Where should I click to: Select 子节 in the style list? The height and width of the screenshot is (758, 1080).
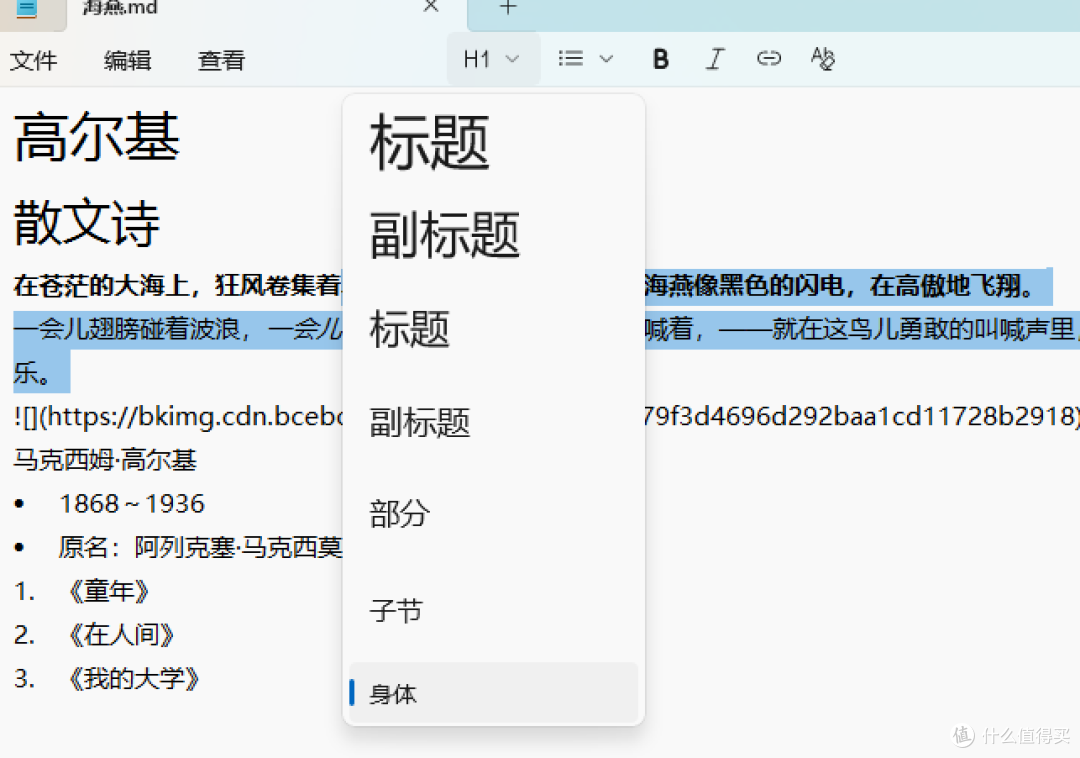click(396, 610)
